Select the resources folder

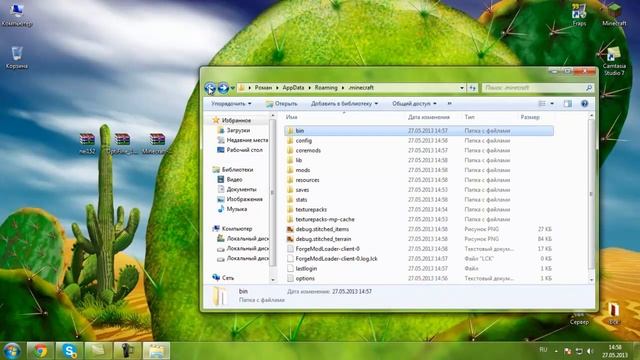pyautogui.click(x=419, y=180)
